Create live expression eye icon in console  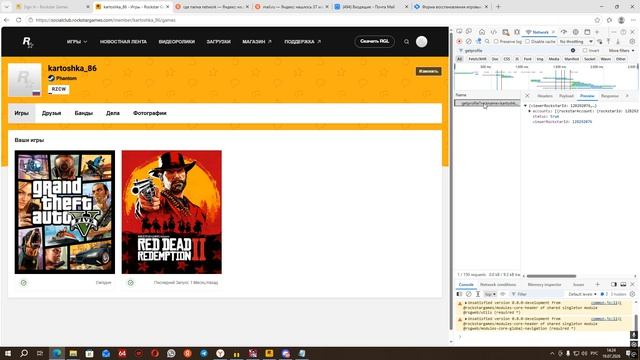click(503, 294)
